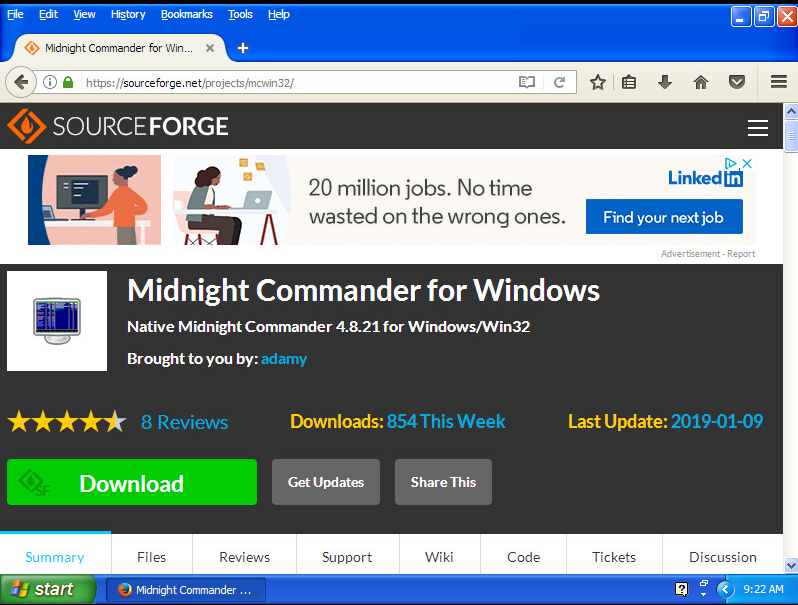Click Find your next job ad button

tap(664, 217)
